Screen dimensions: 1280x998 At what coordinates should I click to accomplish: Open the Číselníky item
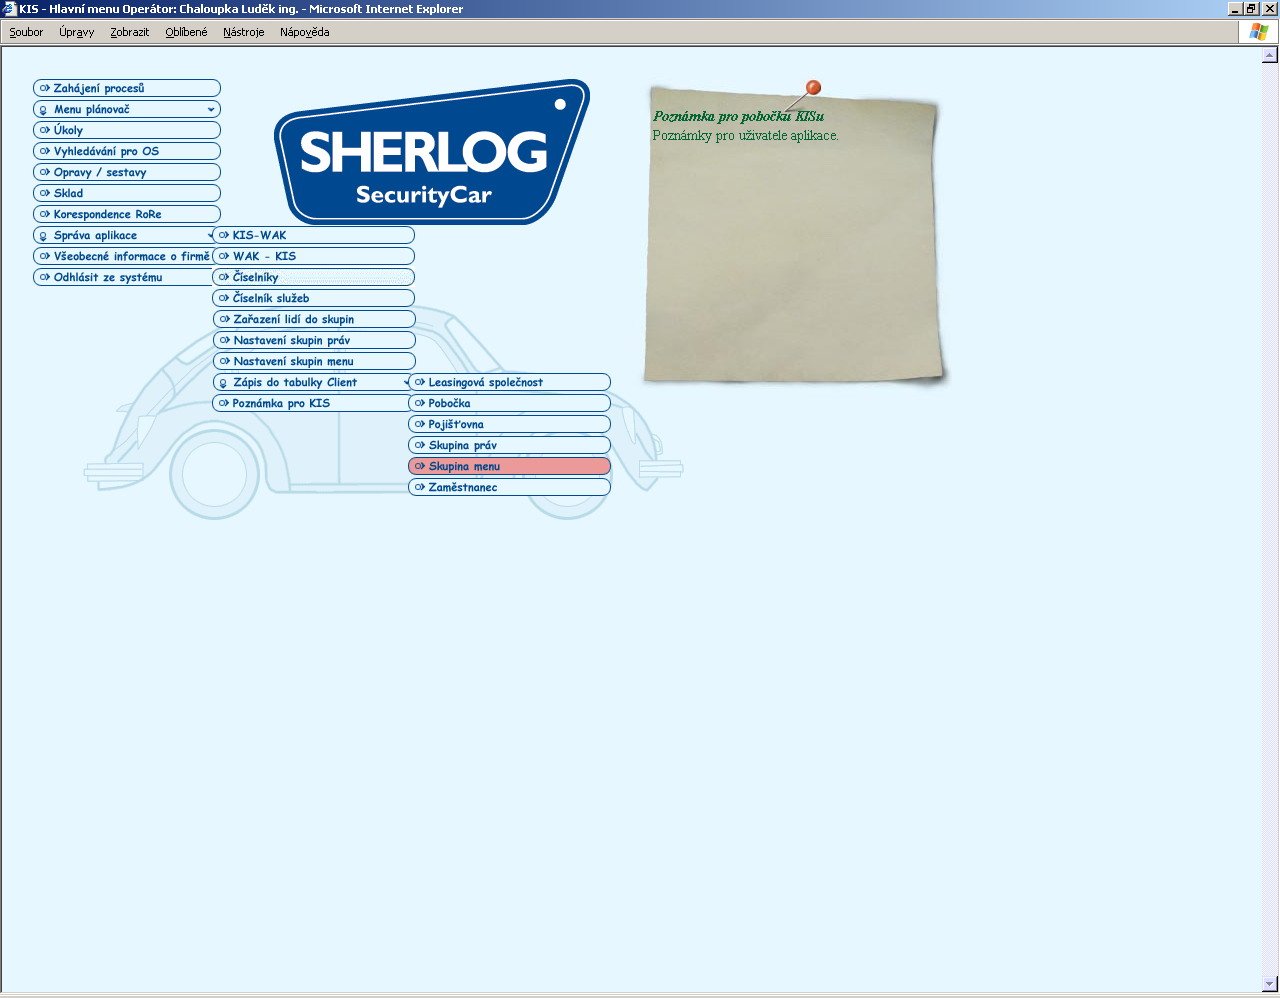314,277
